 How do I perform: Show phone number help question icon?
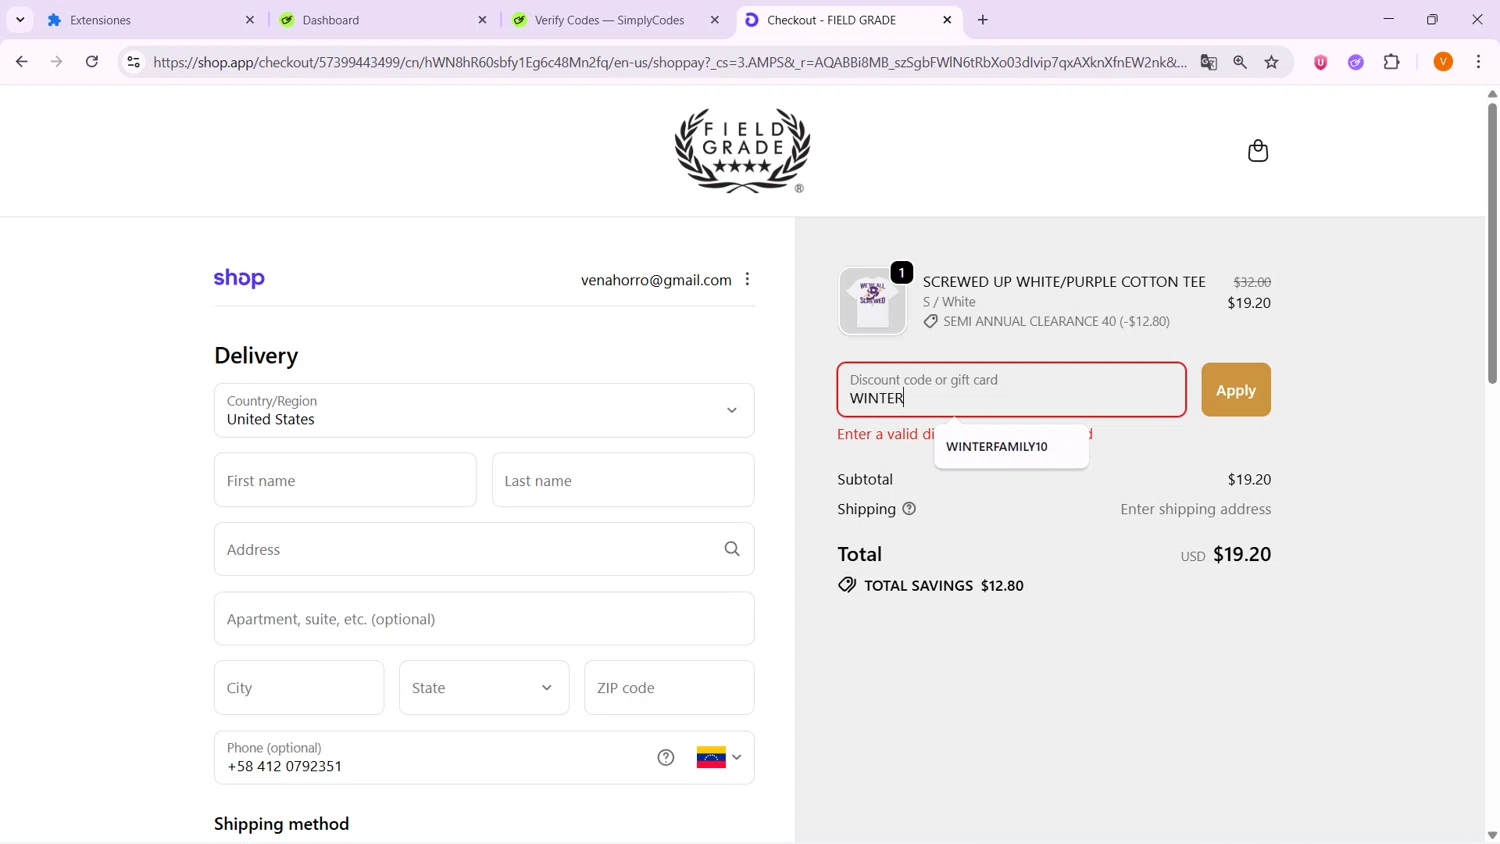(x=666, y=758)
